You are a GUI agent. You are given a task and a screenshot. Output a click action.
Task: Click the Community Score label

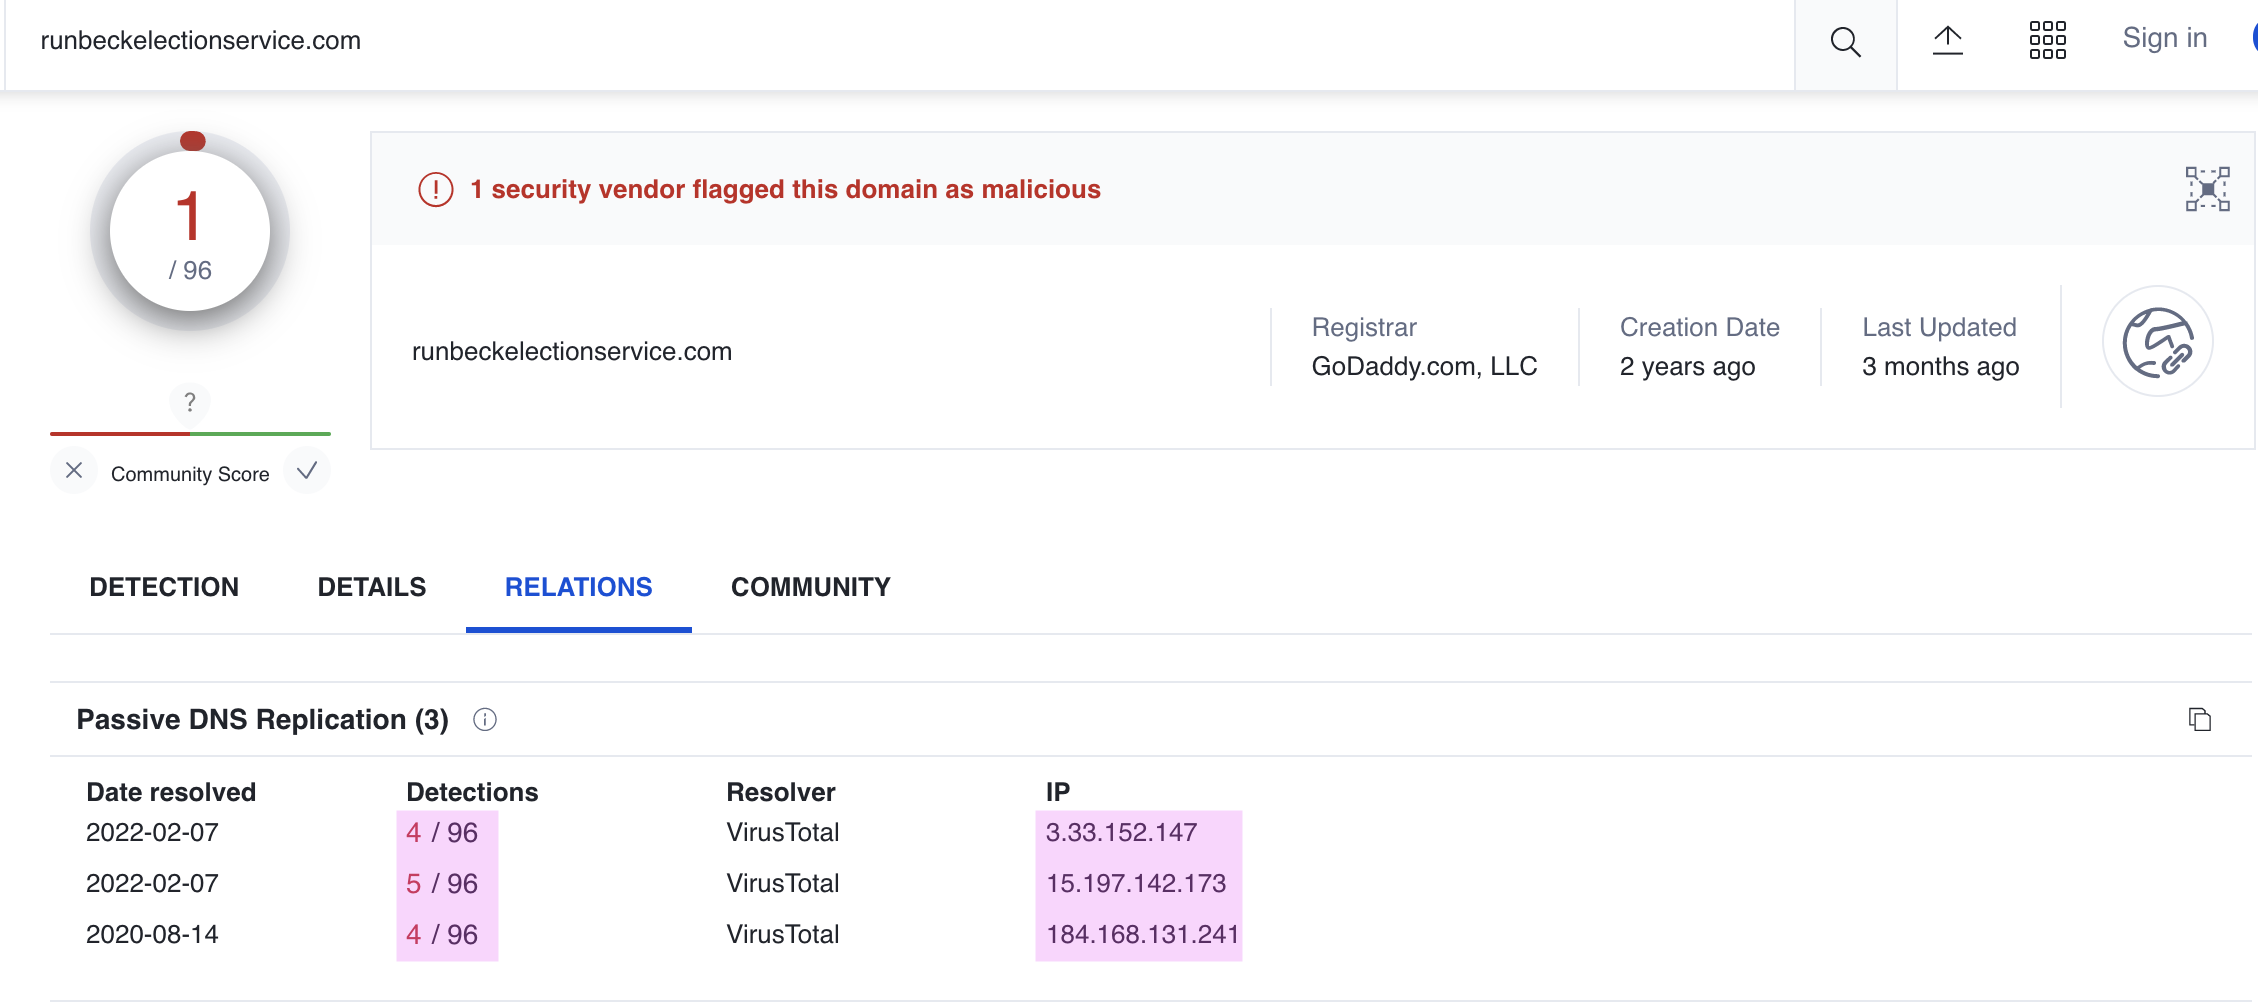click(x=190, y=474)
